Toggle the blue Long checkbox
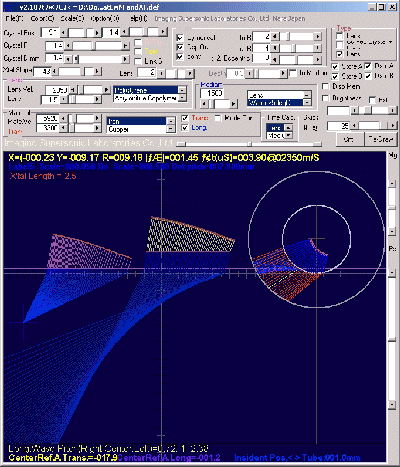Viewport: 400px width, 467px height. click(x=185, y=128)
